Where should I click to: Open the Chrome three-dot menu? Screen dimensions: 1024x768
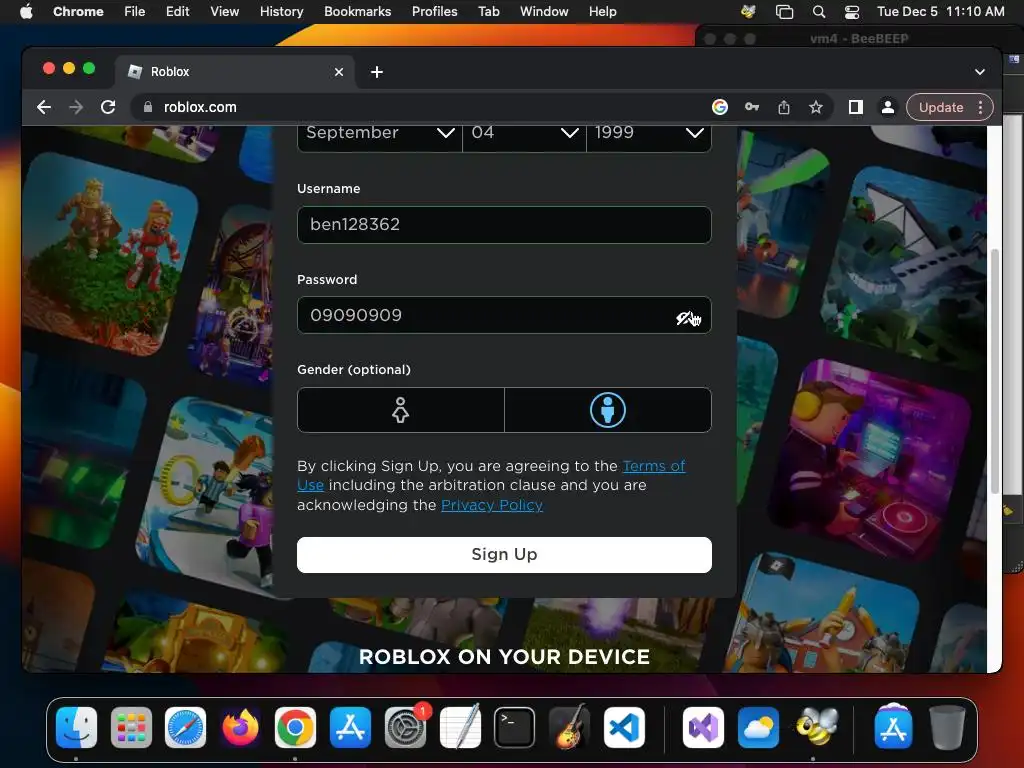[x=980, y=107]
